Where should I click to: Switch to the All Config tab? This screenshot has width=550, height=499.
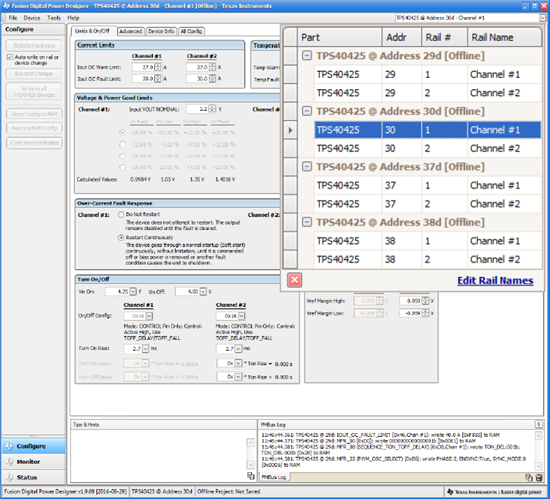pos(191,31)
